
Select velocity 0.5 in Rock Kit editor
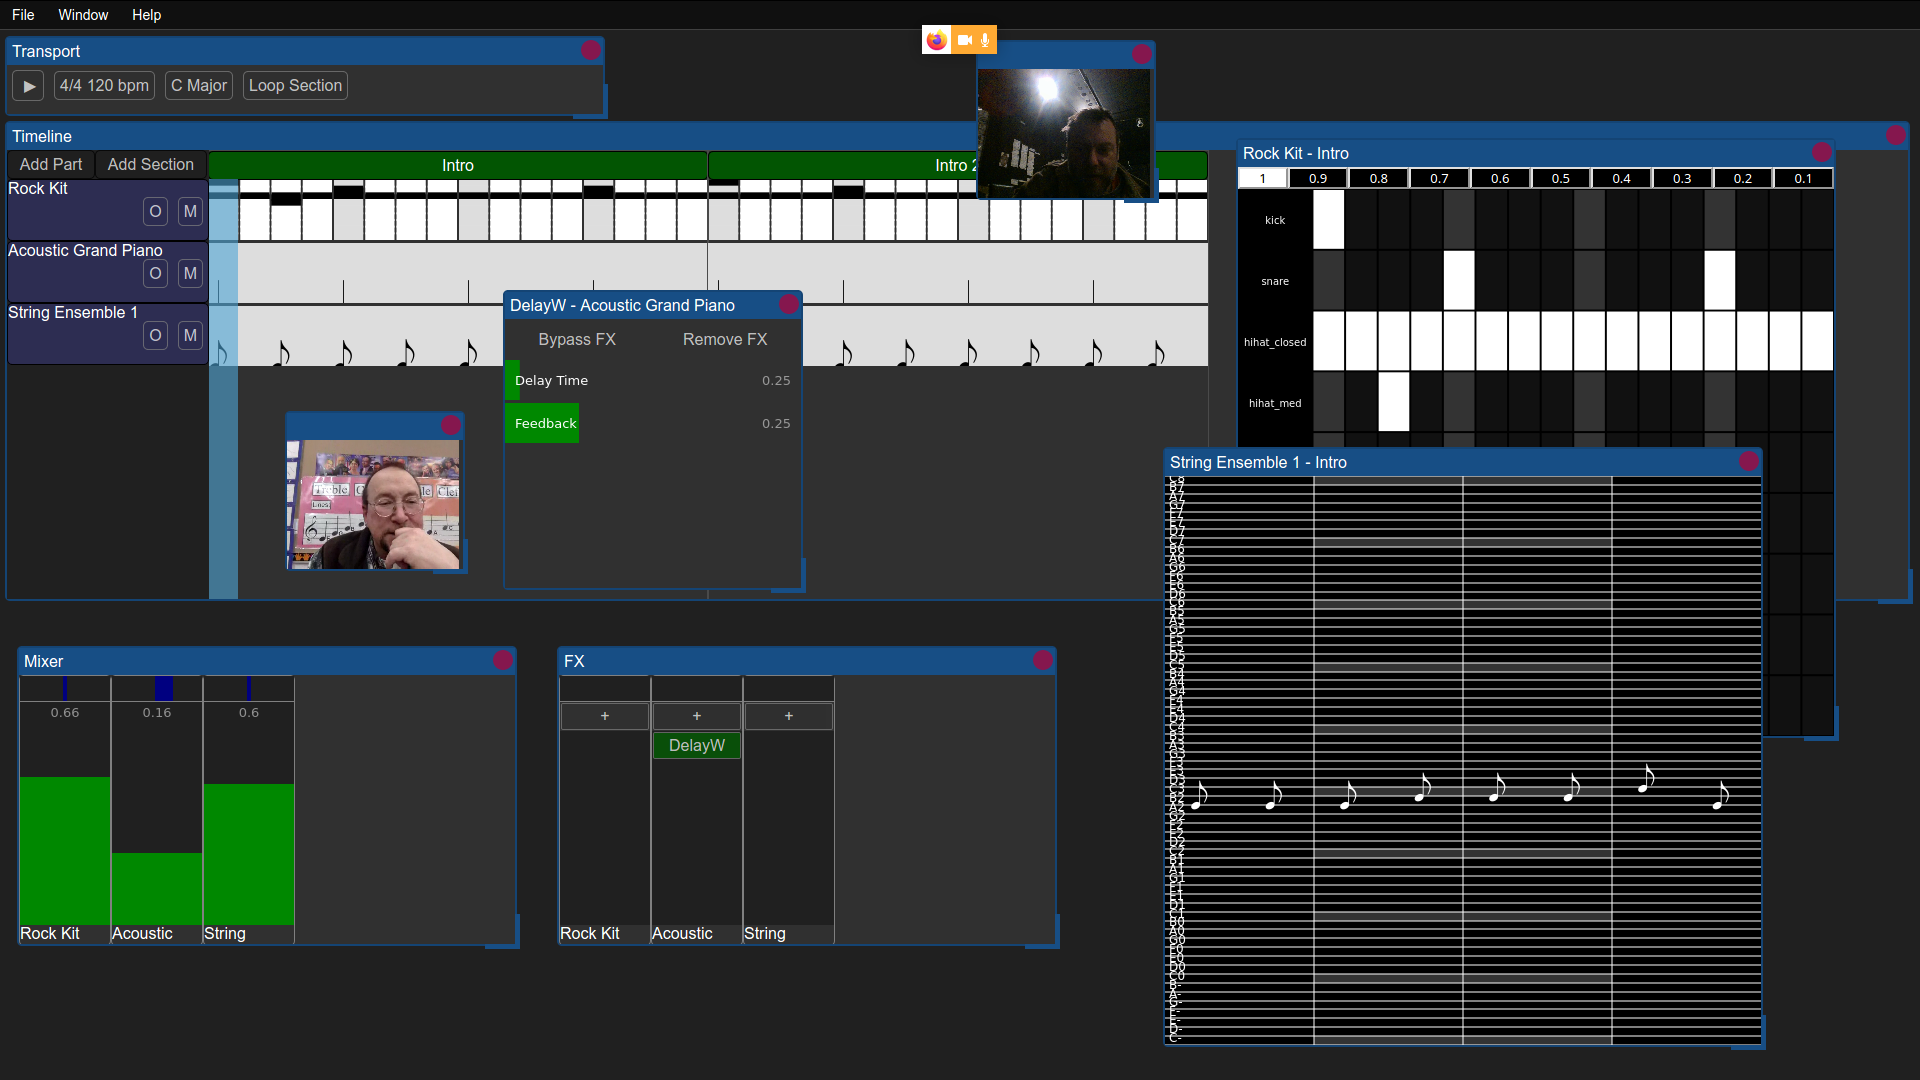coord(1560,179)
